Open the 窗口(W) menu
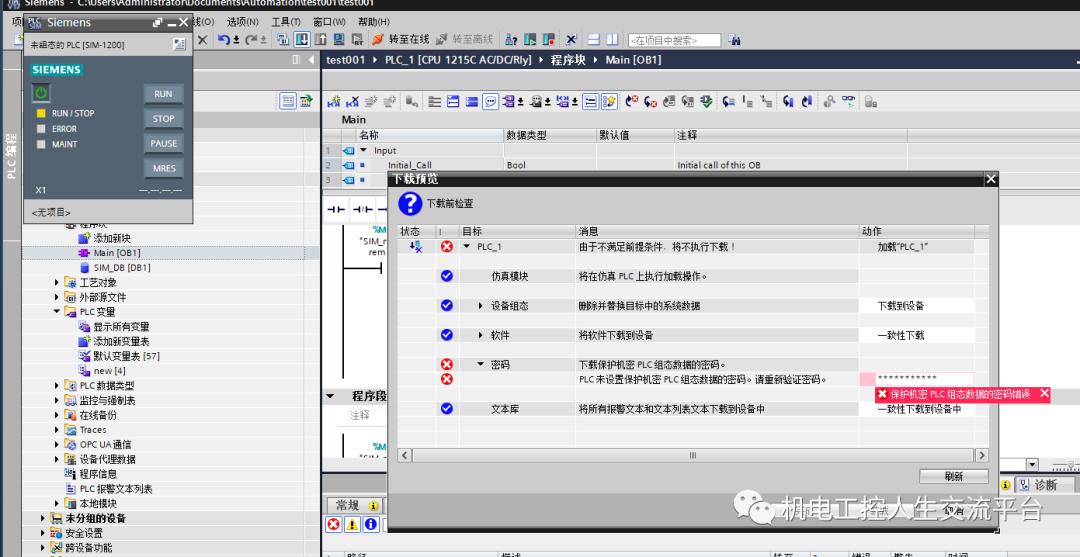The width and height of the screenshot is (1080, 557). point(329,22)
